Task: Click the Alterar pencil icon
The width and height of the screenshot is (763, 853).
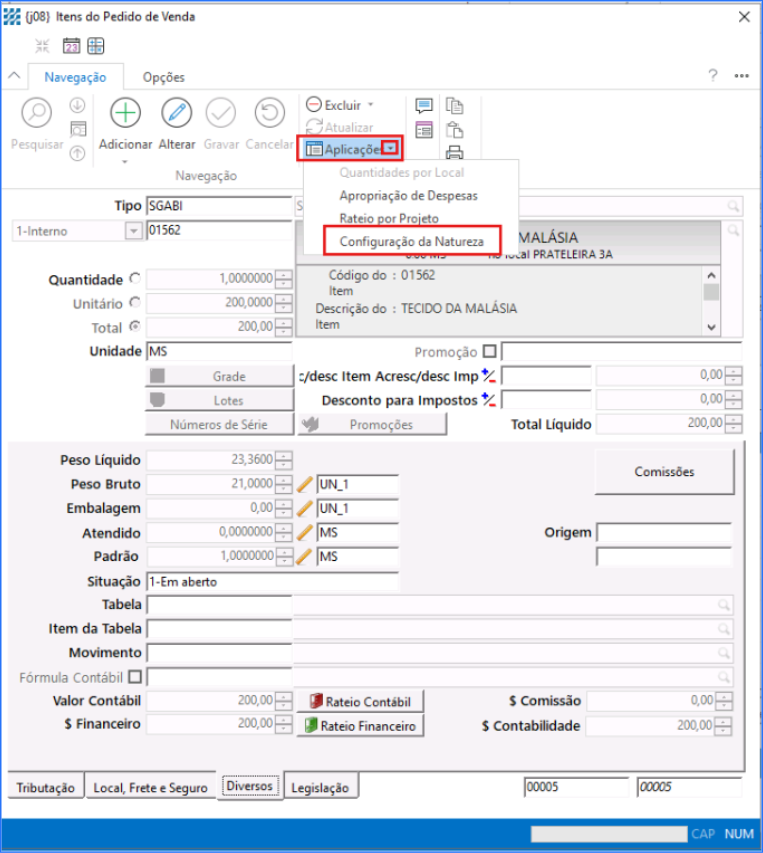Action: [176, 113]
